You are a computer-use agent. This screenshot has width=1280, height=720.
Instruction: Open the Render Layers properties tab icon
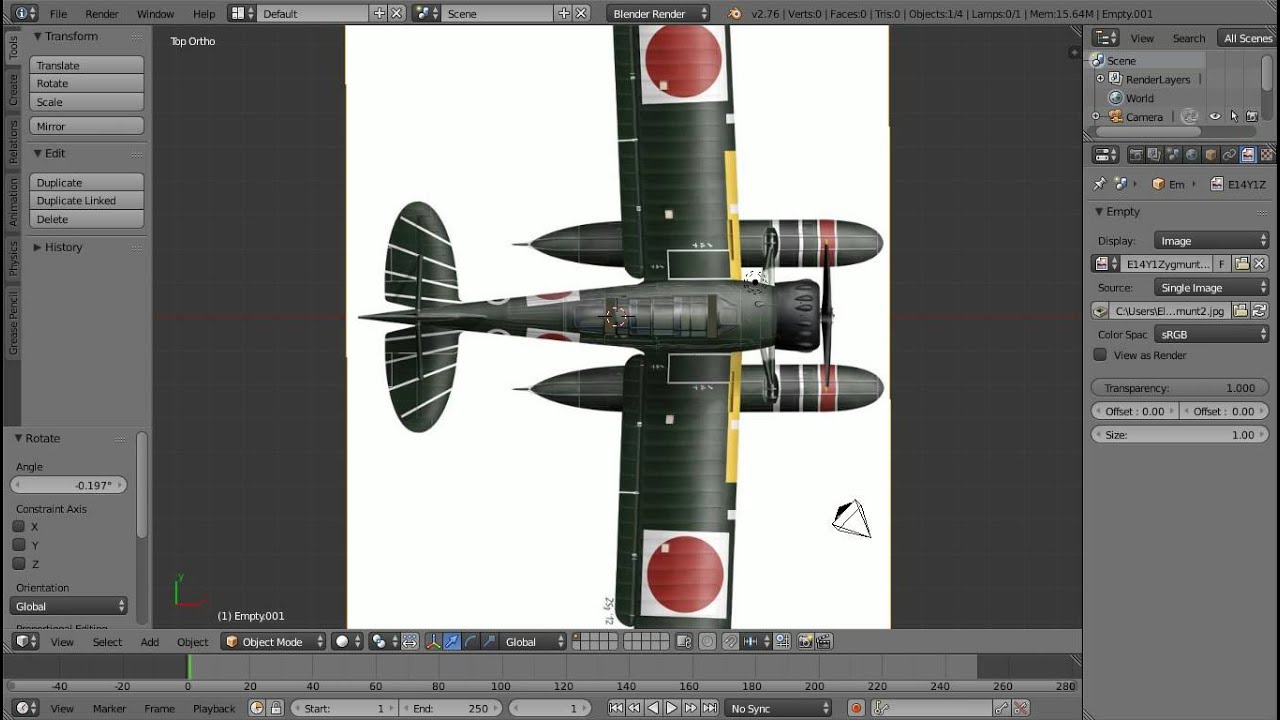(1154, 155)
